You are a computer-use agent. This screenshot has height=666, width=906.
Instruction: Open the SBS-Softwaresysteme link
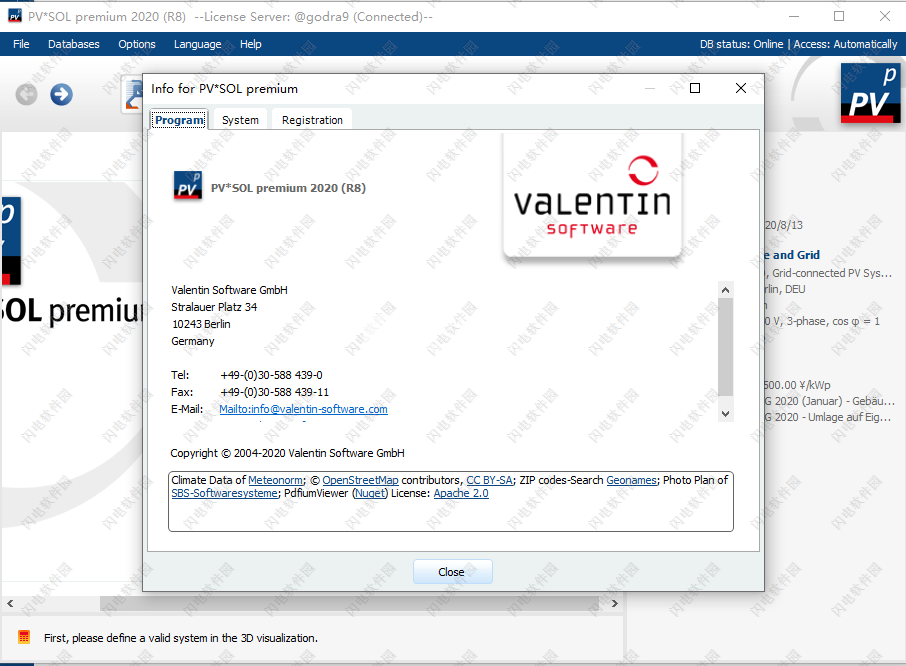click(x=224, y=493)
